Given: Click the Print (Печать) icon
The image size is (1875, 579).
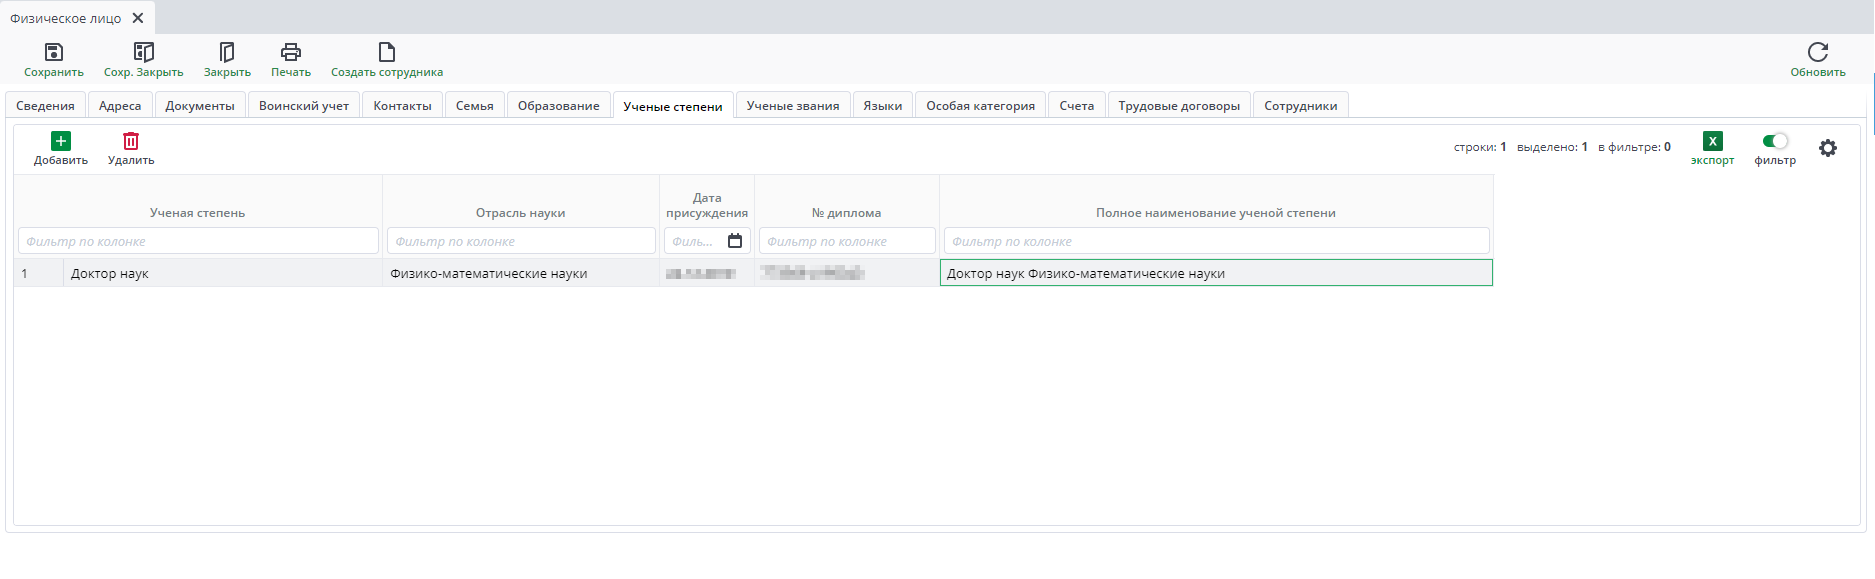Looking at the screenshot, I should click(291, 52).
